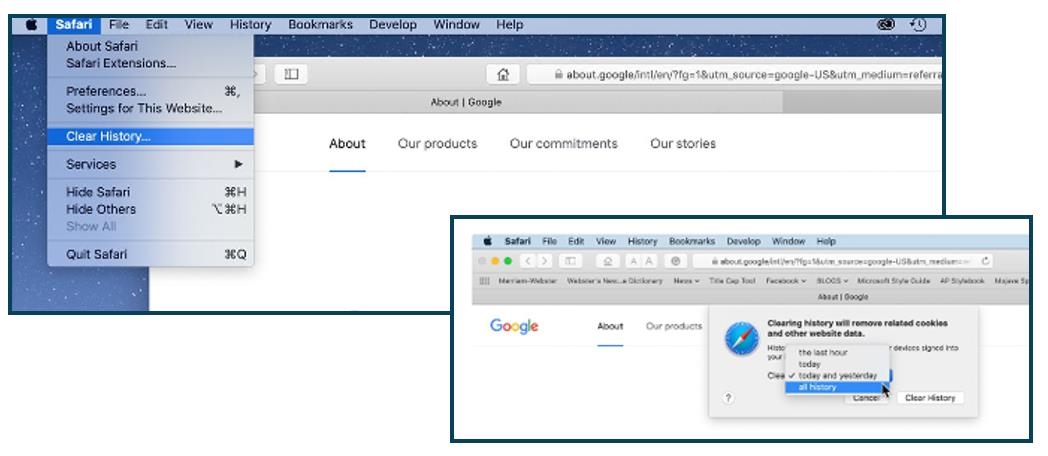Click the smaller A text-size button
Image resolution: width=1048 pixels, height=456 pixels.
[x=633, y=261]
